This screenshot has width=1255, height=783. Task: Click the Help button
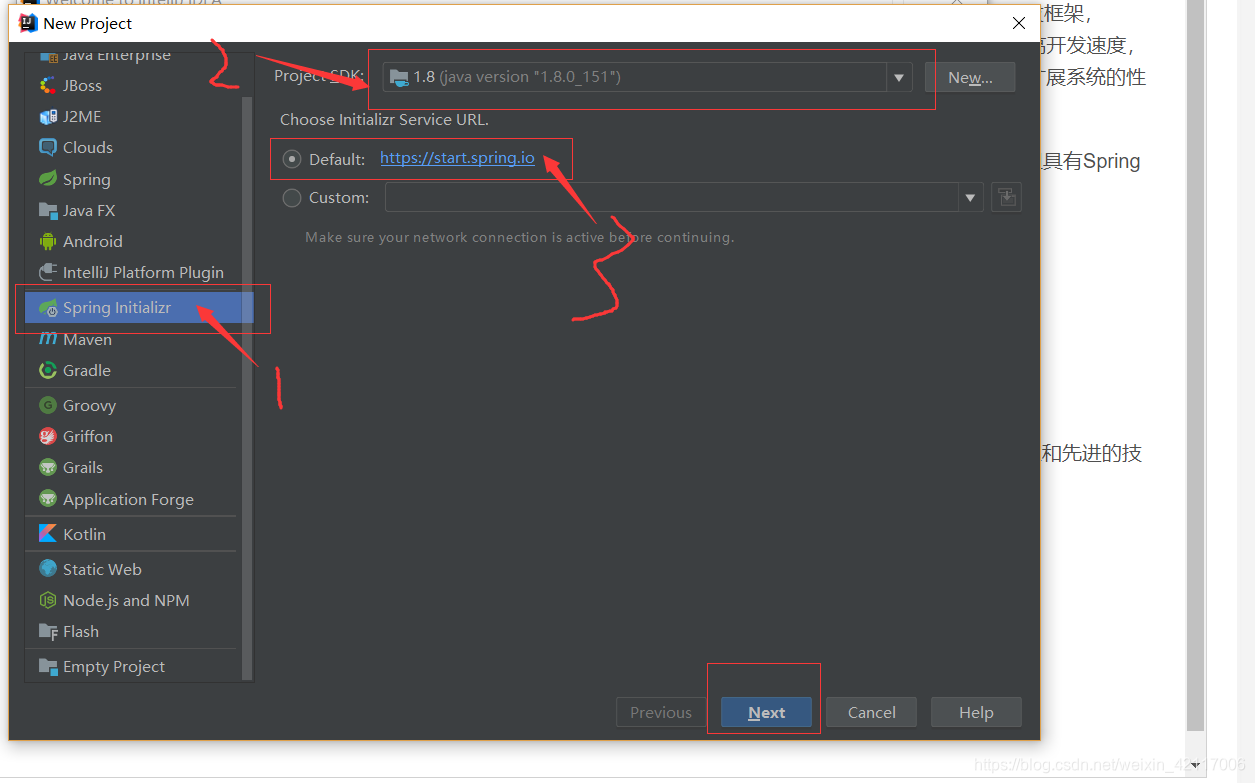pos(976,712)
